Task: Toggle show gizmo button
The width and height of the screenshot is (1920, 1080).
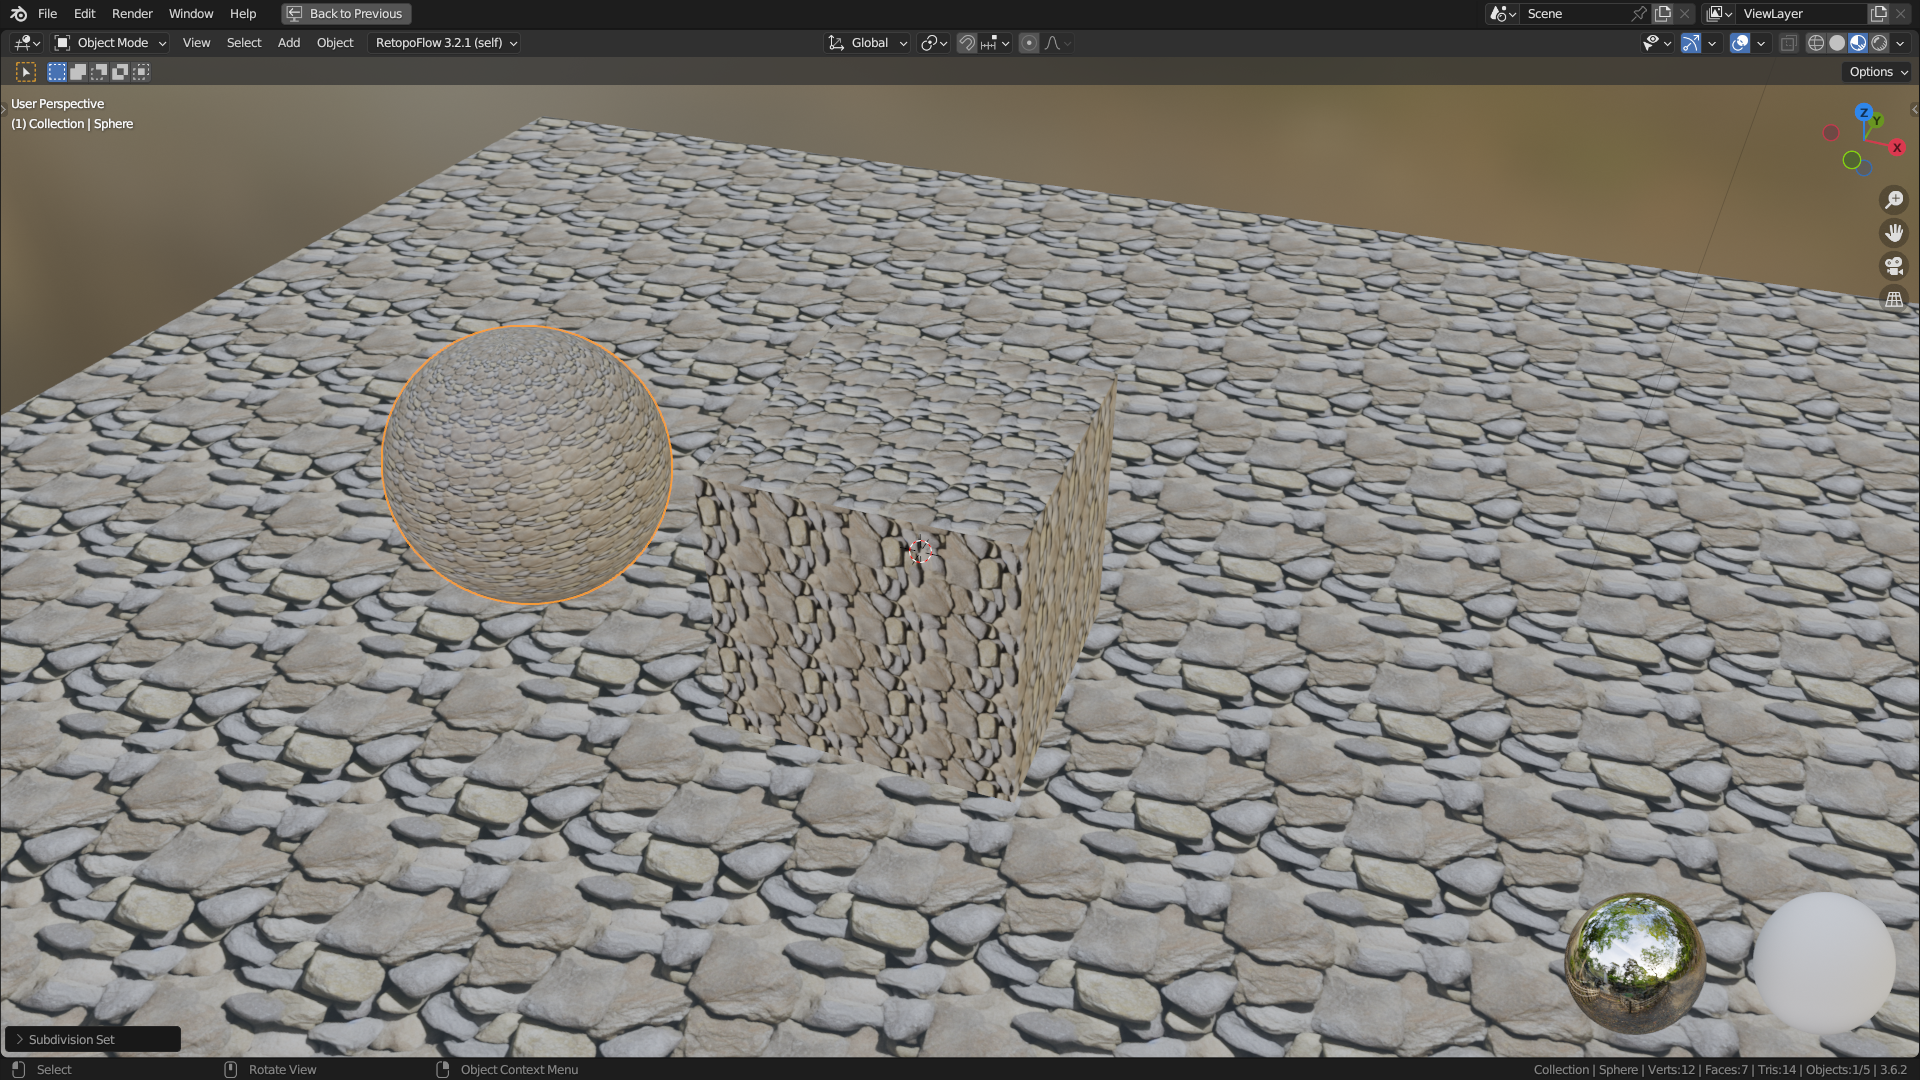Action: click(1691, 43)
